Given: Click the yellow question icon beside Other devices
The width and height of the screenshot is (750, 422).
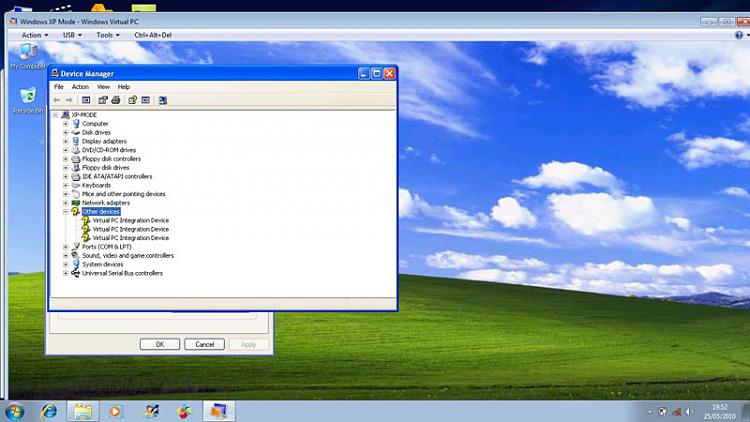Looking at the screenshot, I should click(x=76, y=211).
